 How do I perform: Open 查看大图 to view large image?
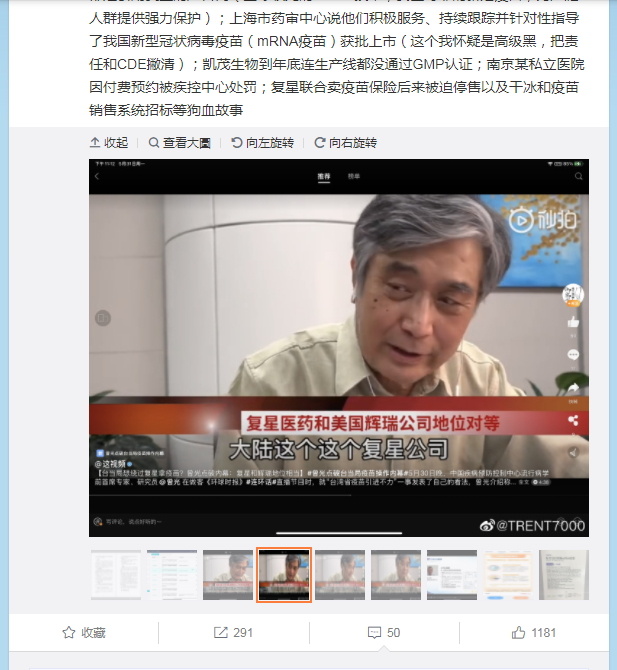179,143
